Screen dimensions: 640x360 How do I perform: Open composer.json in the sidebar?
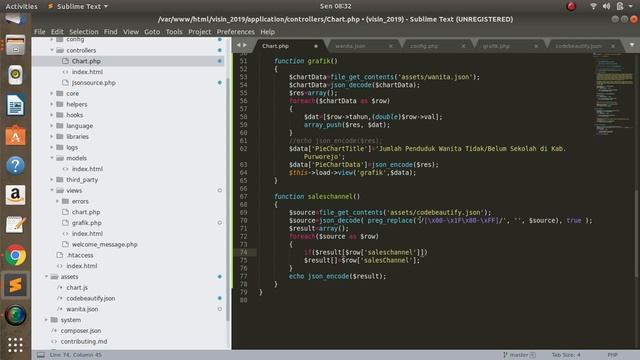[x=81, y=331]
